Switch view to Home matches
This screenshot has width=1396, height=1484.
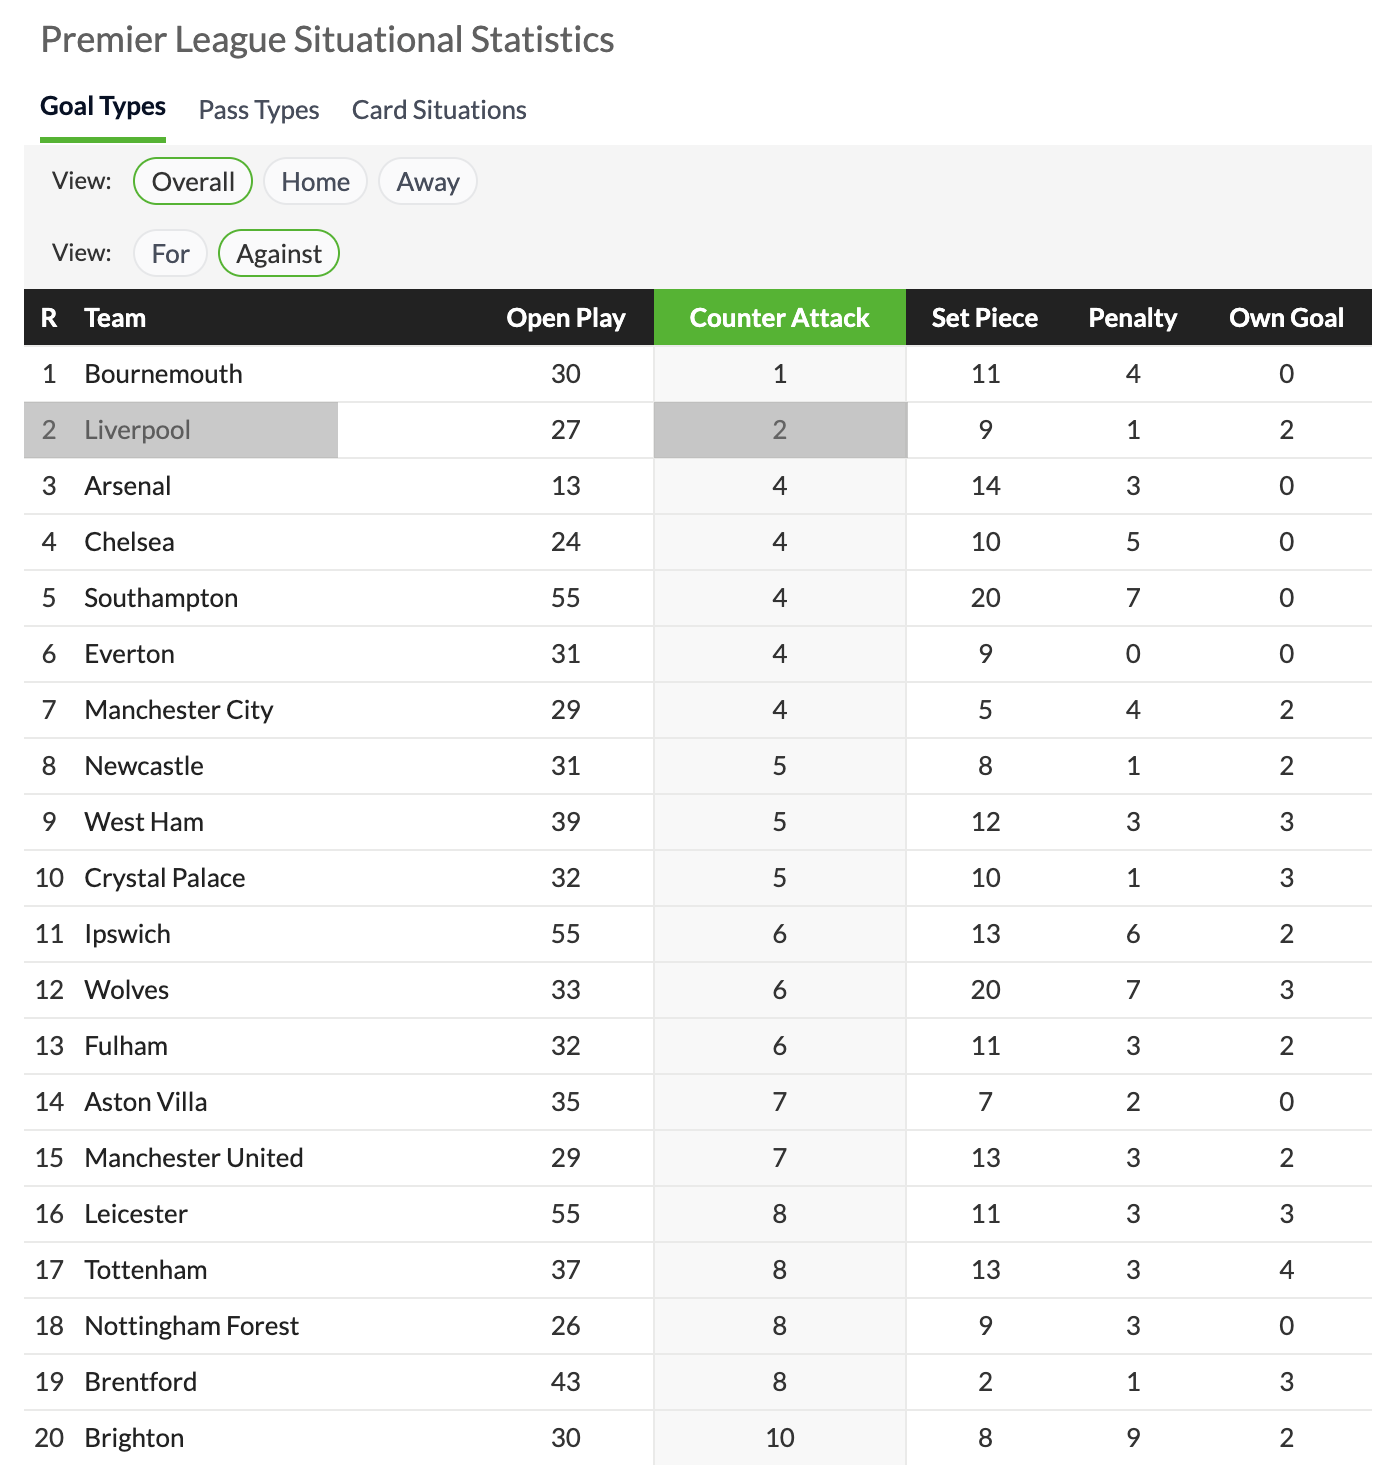point(315,182)
